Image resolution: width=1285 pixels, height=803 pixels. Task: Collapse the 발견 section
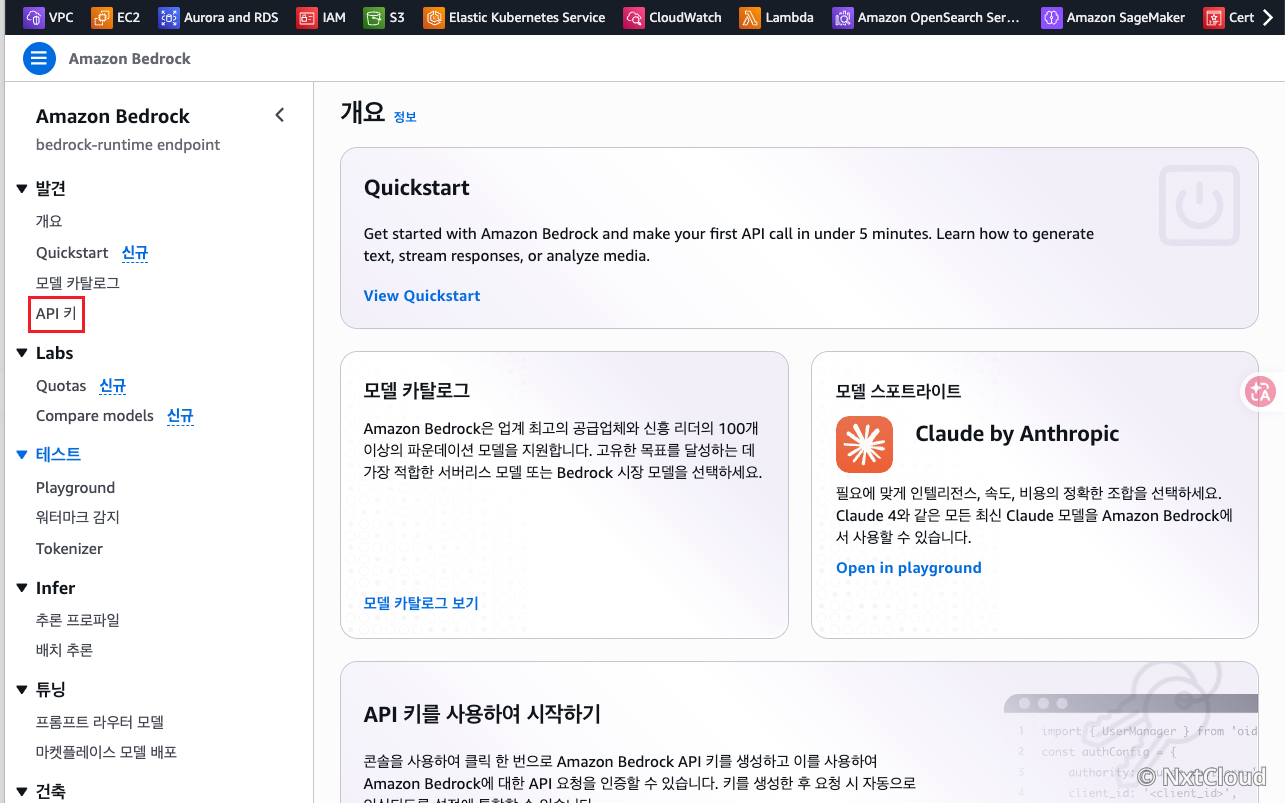click(x=22, y=188)
